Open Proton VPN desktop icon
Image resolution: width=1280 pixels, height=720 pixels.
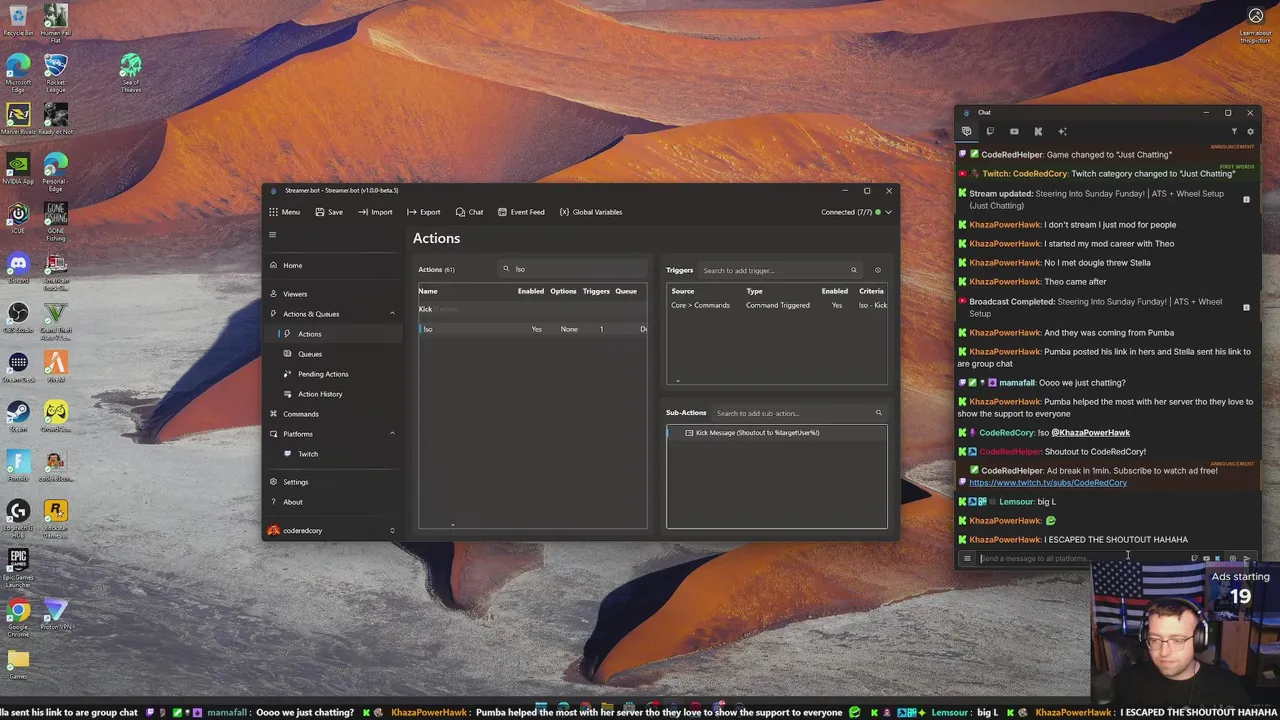coord(55,614)
